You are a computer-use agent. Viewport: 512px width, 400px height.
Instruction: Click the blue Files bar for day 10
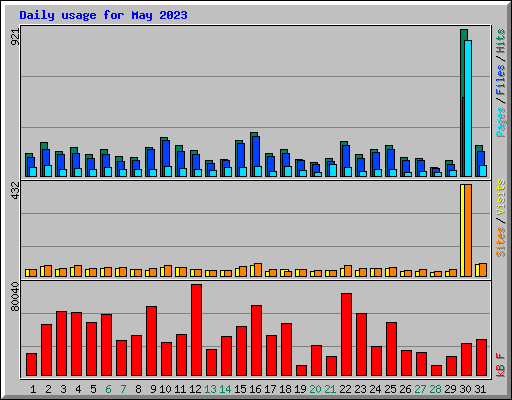click(x=166, y=153)
